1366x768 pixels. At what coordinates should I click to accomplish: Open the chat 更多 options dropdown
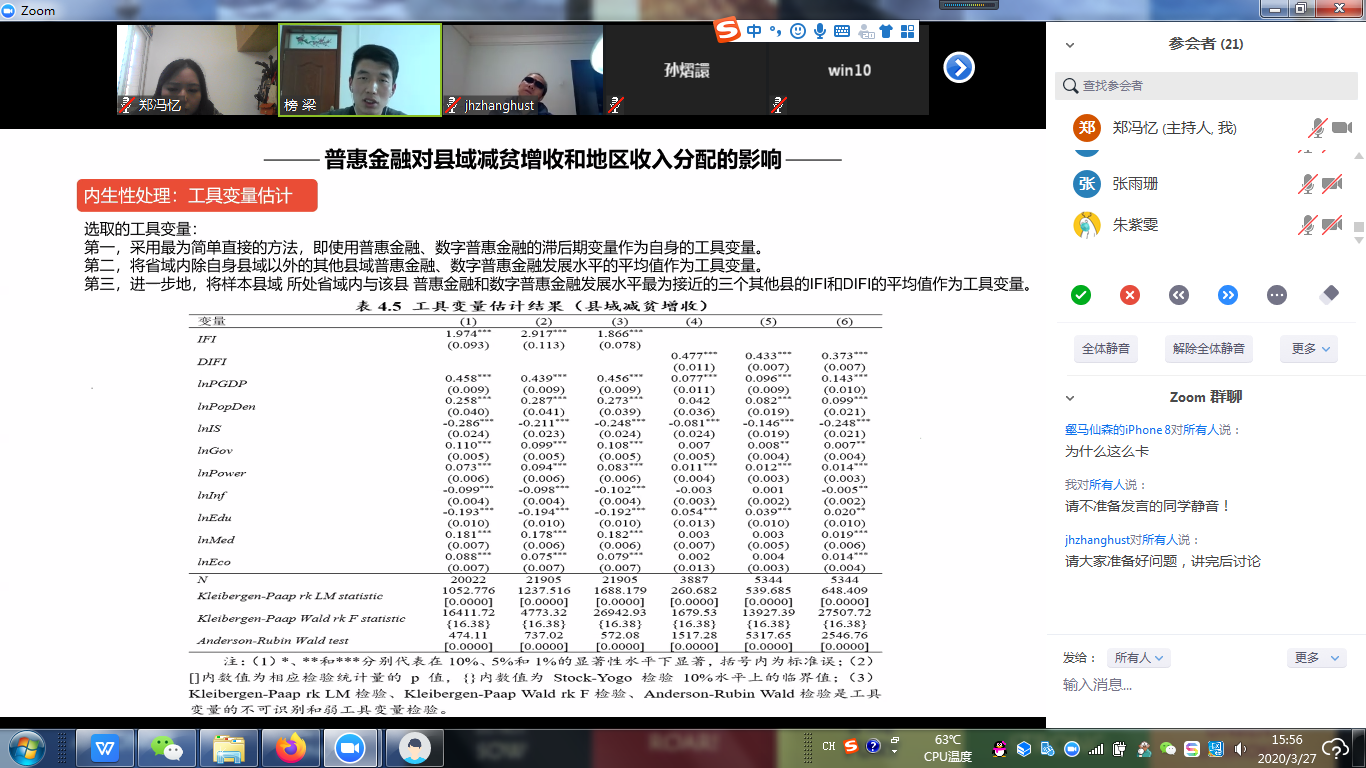1315,658
